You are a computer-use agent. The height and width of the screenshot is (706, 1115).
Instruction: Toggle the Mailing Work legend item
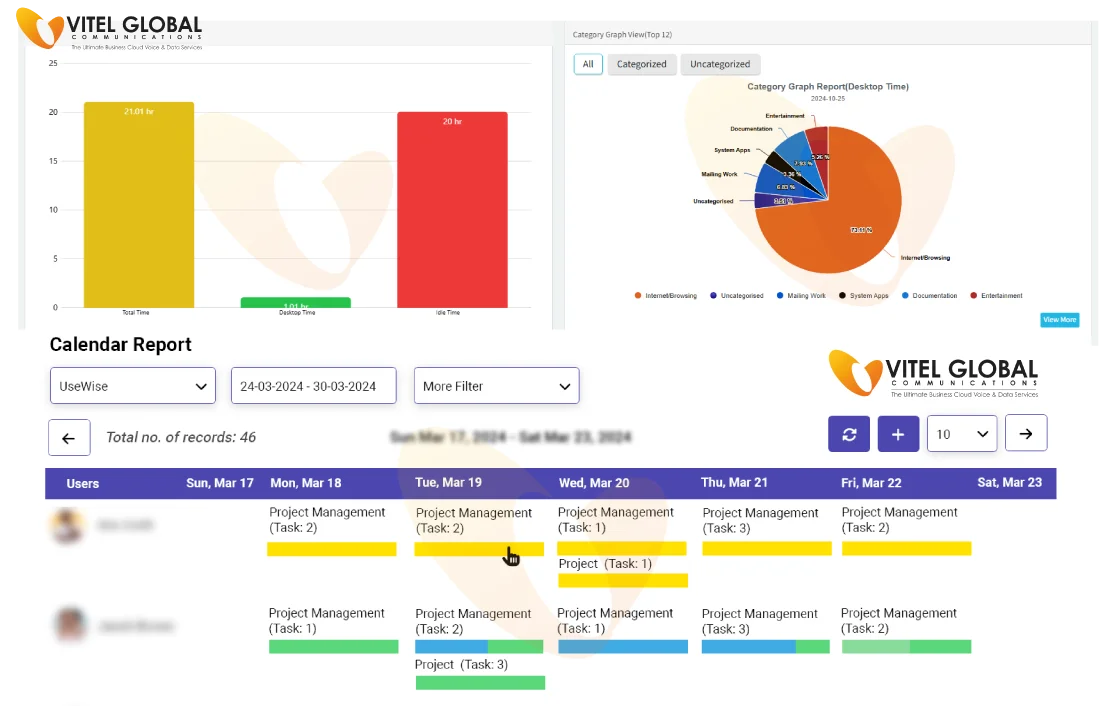[x=780, y=296]
